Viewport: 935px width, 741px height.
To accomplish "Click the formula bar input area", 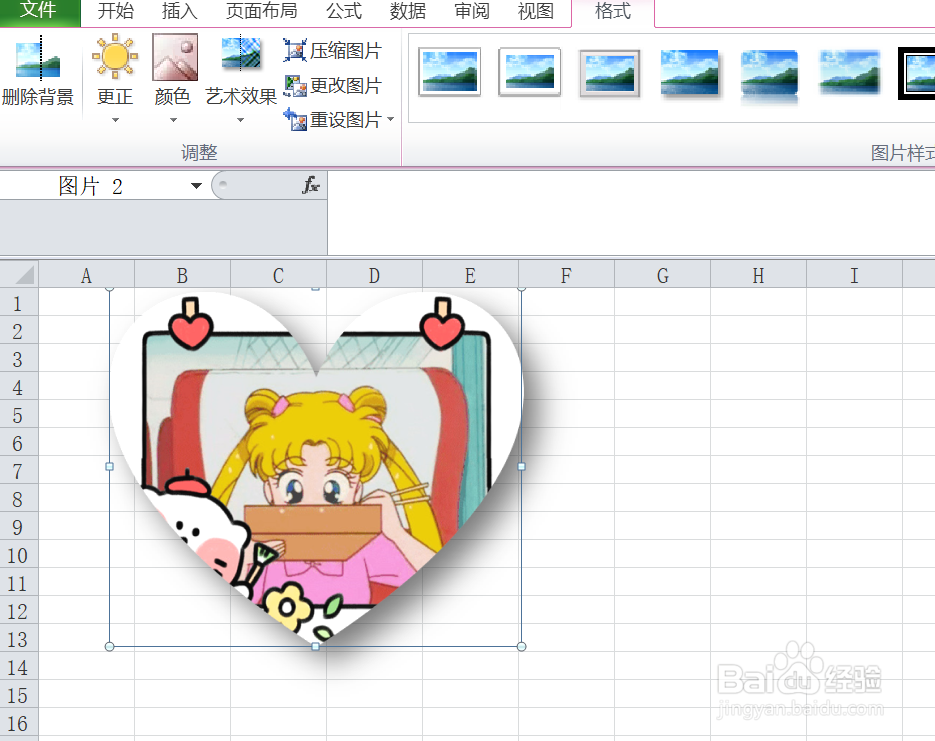I will pyautogui.click(x=631, y=213).
